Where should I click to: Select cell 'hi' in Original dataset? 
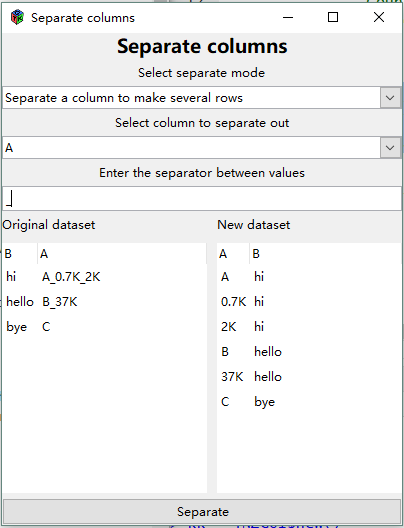point(11,277)
